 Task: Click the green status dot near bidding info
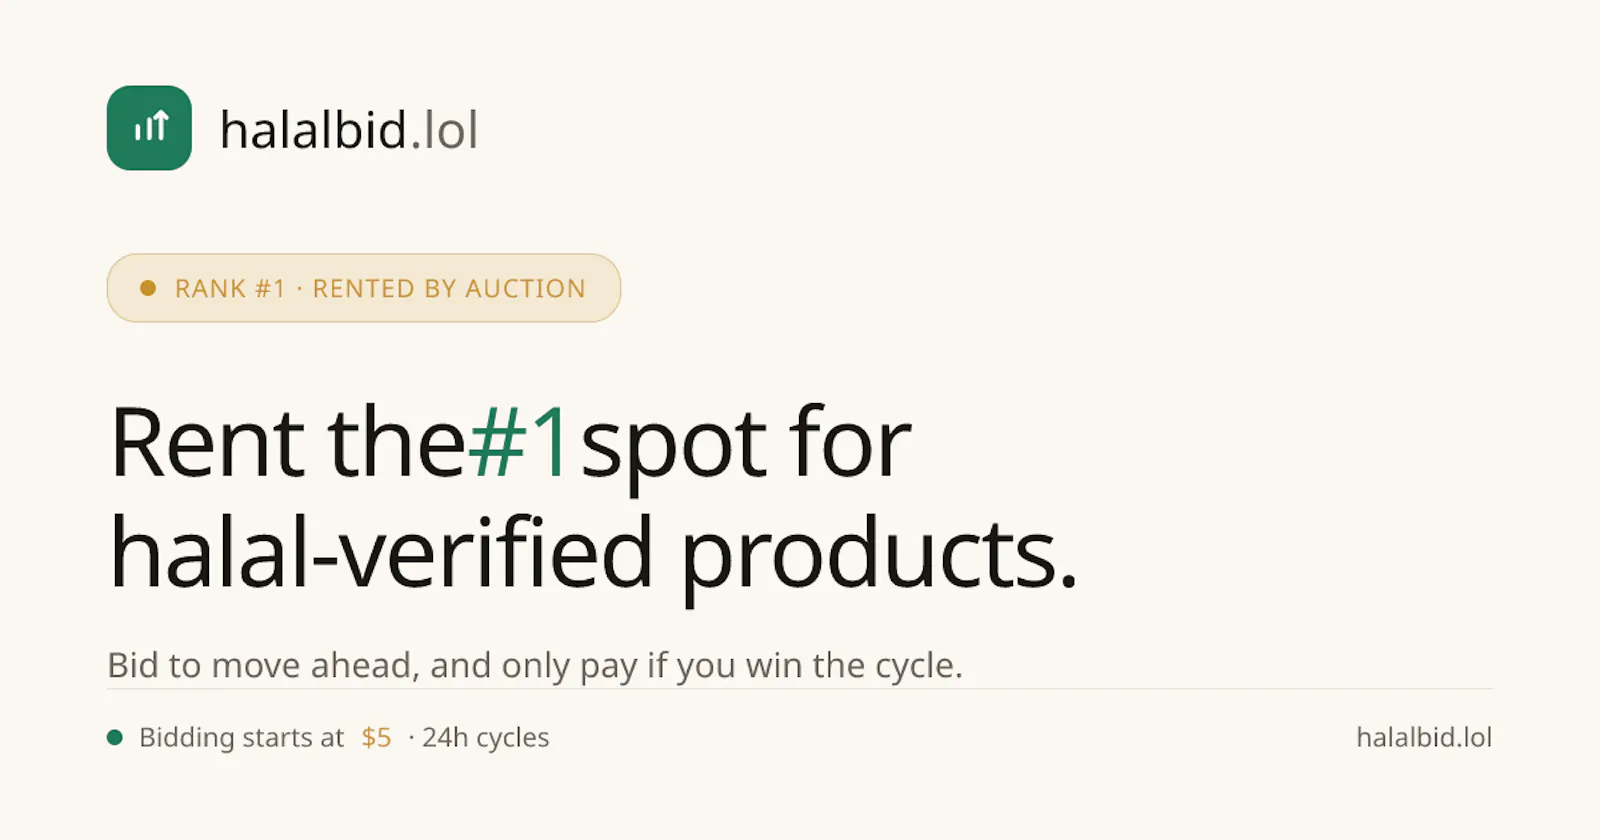point(115,737)
